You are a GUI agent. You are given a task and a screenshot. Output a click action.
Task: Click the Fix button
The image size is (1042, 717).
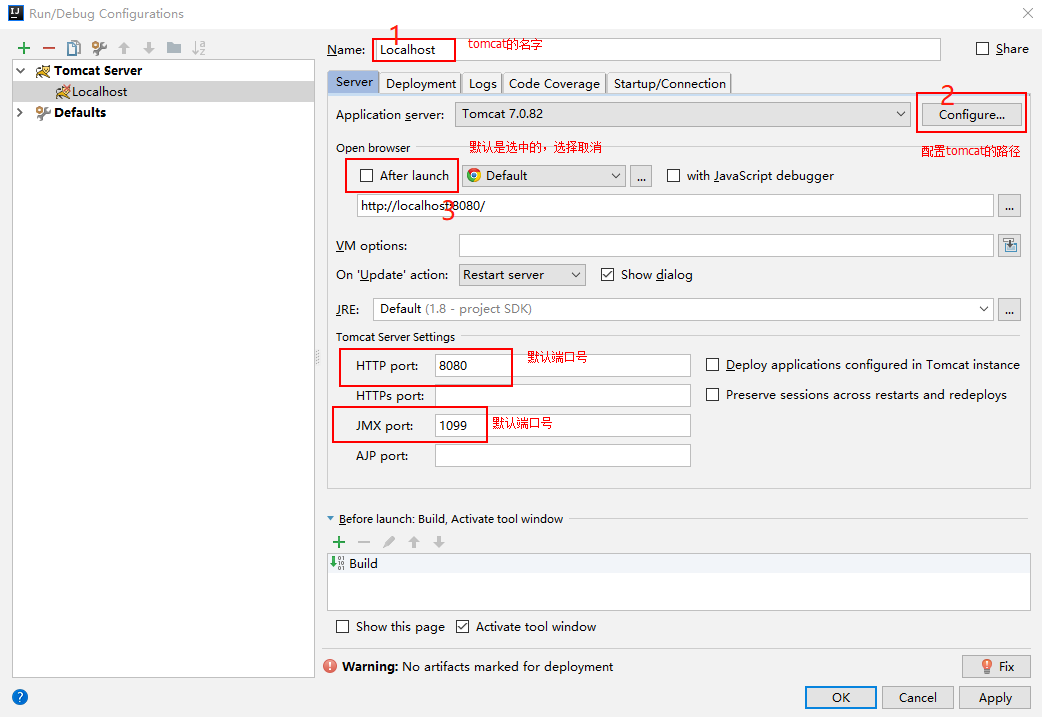(x=996, y=666)
